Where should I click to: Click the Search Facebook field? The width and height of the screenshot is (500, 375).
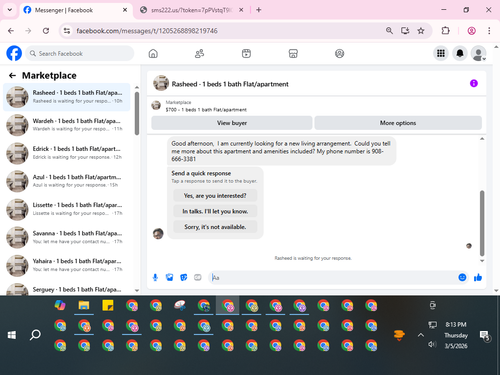(x=80, y=53)
